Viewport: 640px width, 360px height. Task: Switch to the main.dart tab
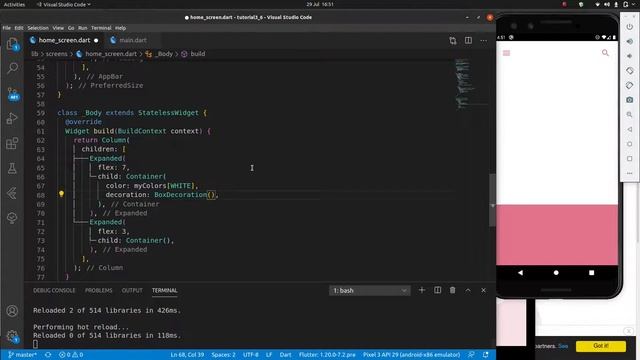coord(133,40)
